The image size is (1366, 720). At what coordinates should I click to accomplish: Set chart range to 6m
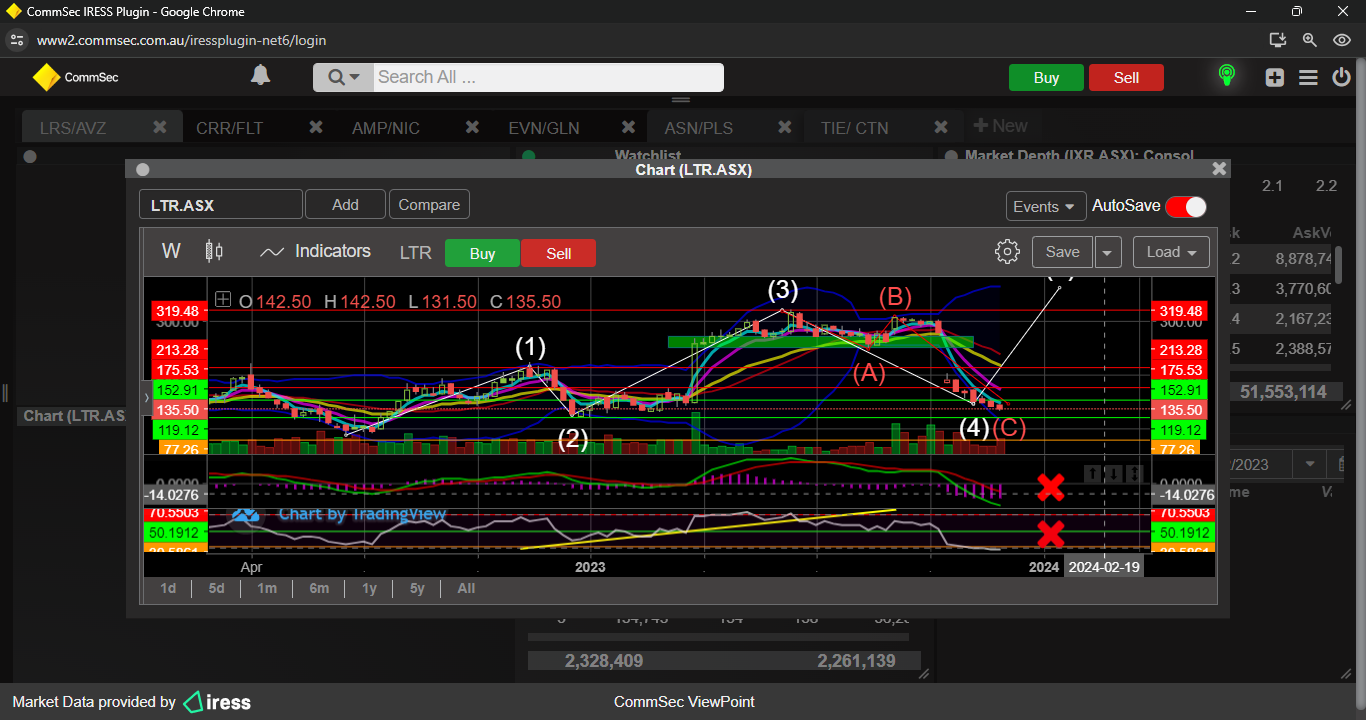(319, 588)
